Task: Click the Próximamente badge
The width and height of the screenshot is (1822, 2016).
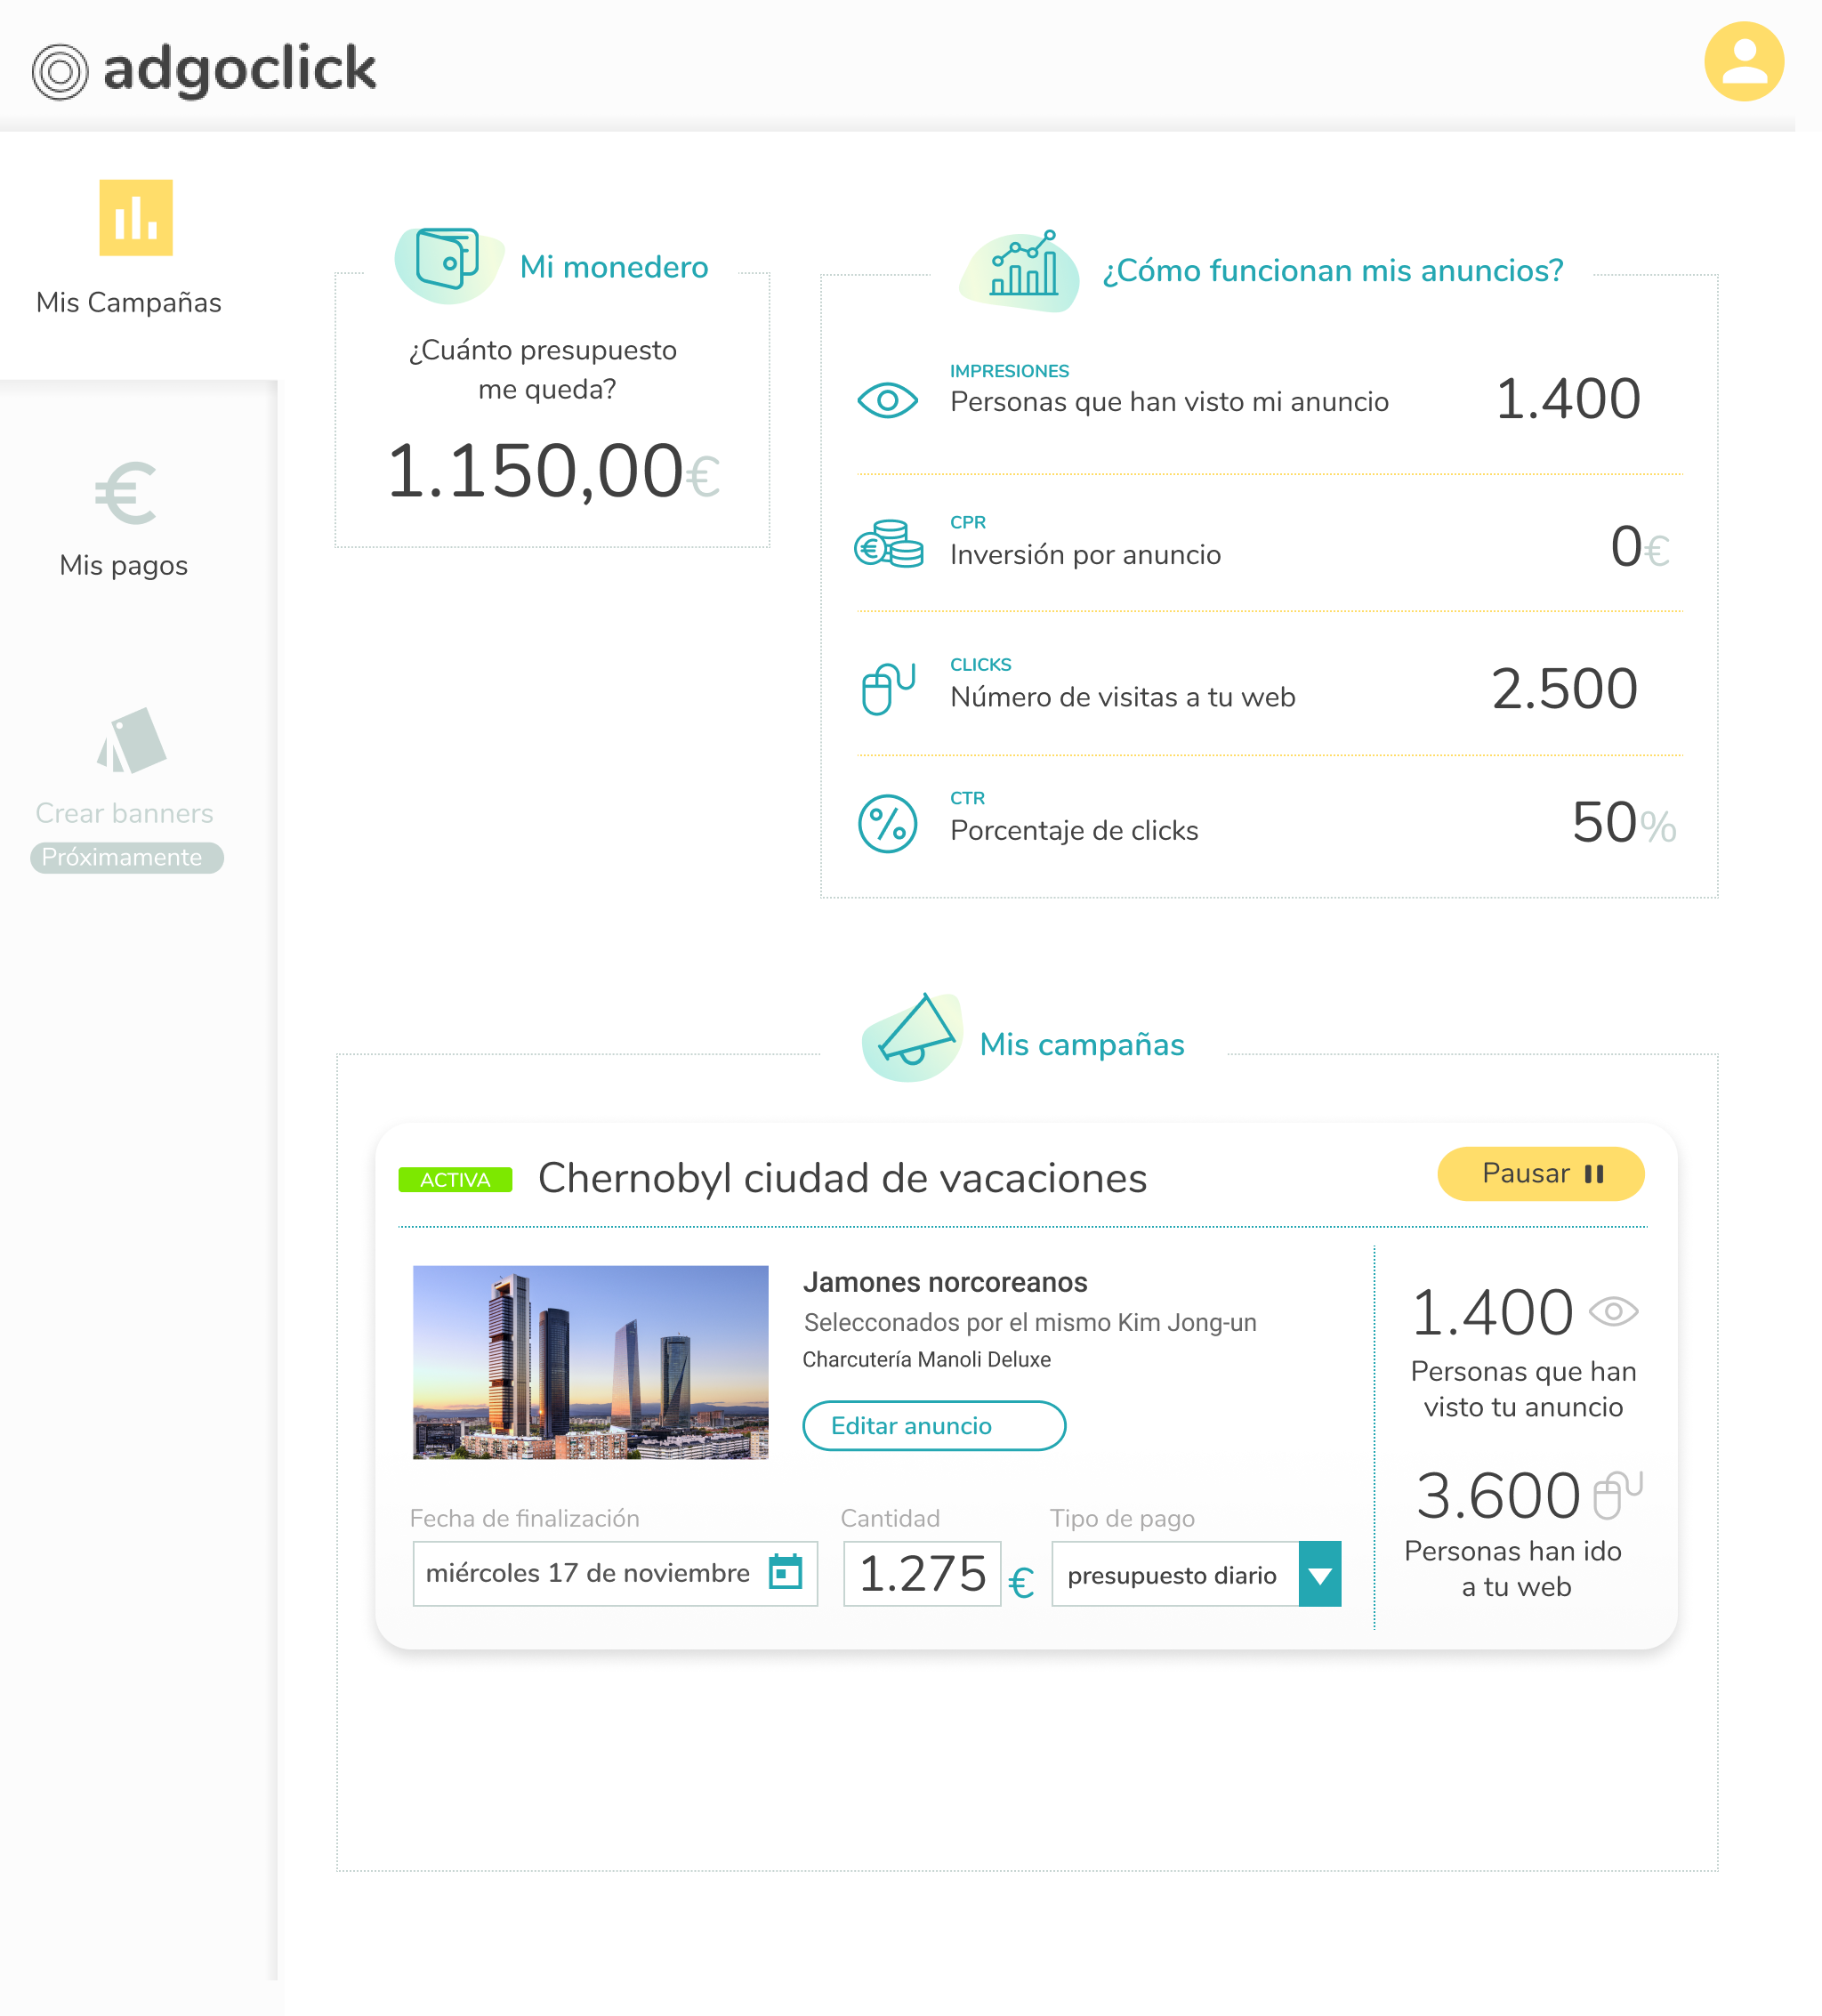Action: click(x=126, y=857)
